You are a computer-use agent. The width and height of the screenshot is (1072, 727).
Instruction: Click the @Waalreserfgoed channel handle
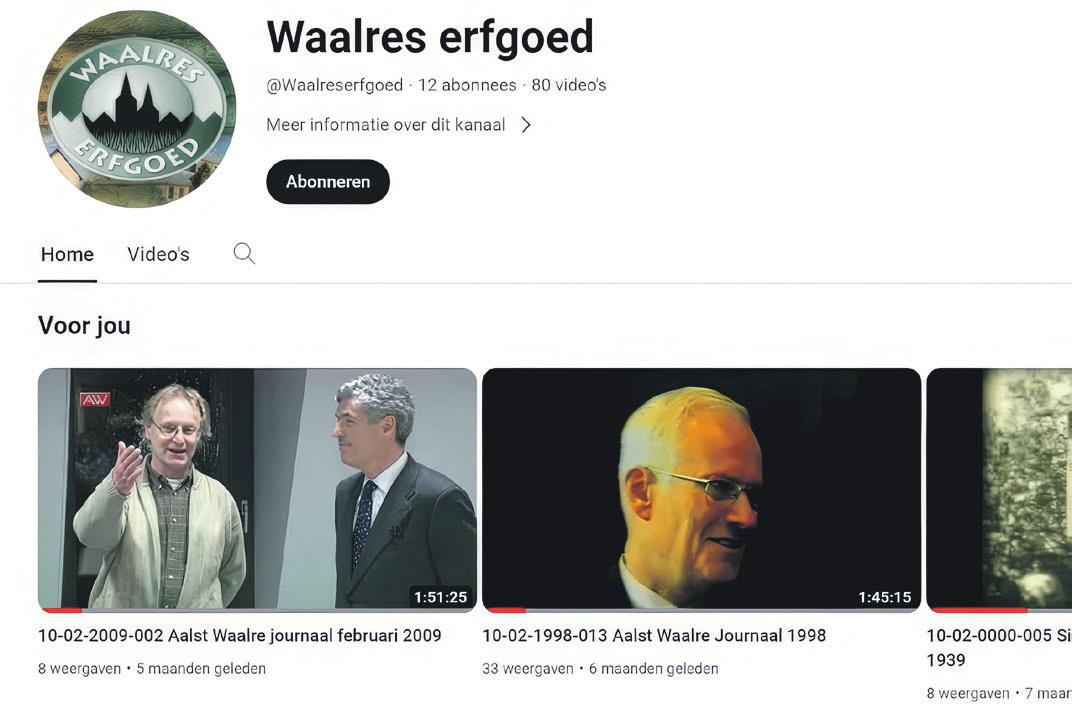tap(334, 85)
